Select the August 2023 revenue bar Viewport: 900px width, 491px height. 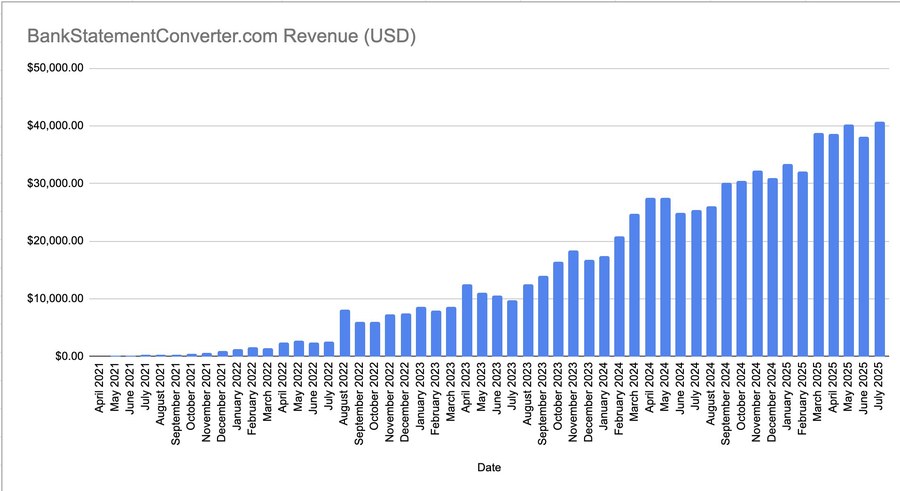tap(527, 320)
